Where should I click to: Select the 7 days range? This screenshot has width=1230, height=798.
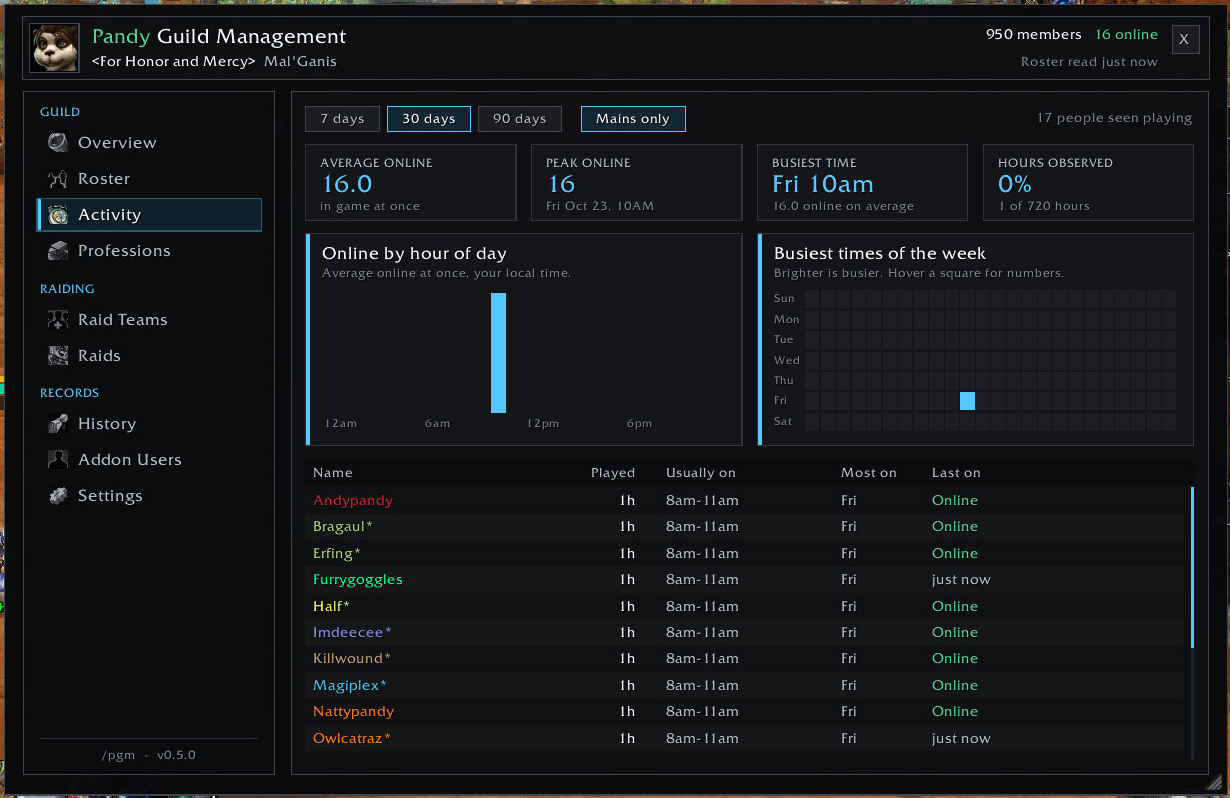coord(342,119)
